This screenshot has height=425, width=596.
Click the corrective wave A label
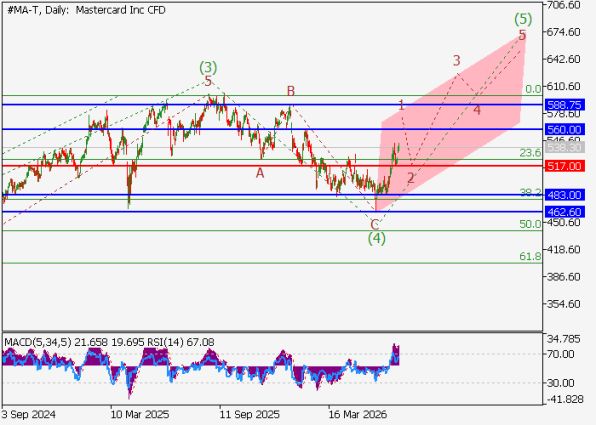[x=260, y=173]
